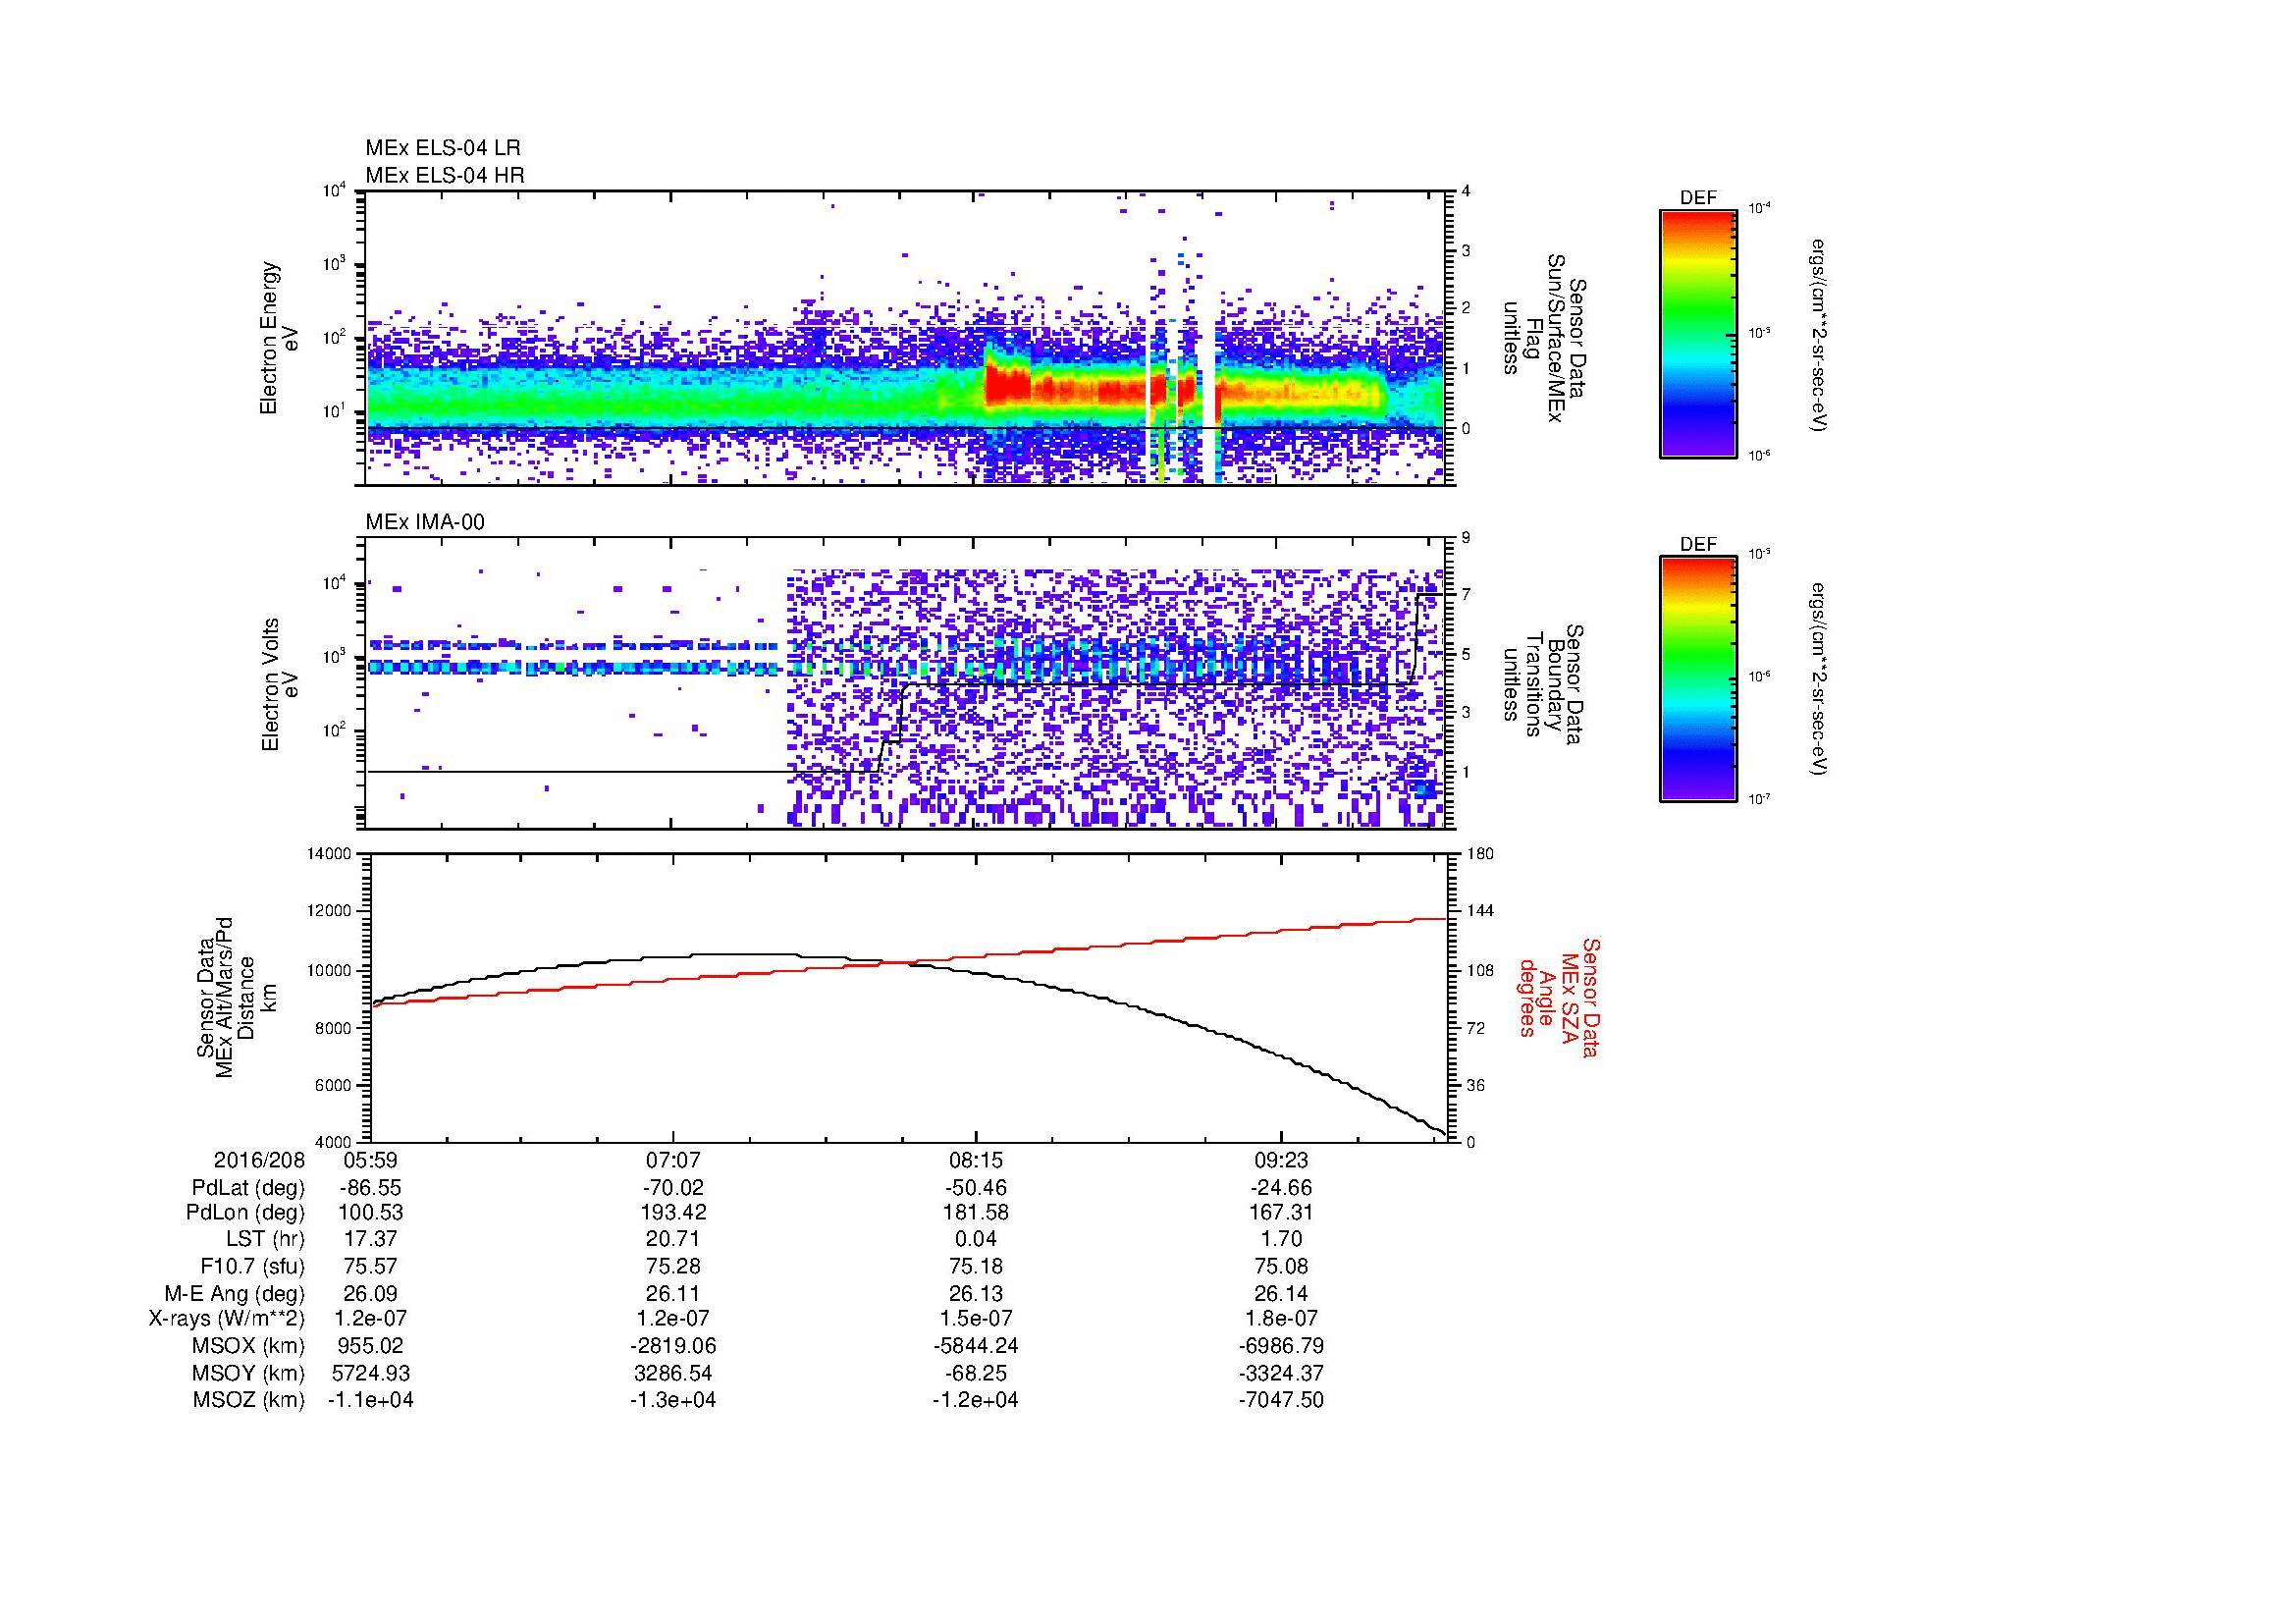Click the X-rays value 1.5e-07
The width and height of the screenshot is (2296, 1623).
point(976,1319)
